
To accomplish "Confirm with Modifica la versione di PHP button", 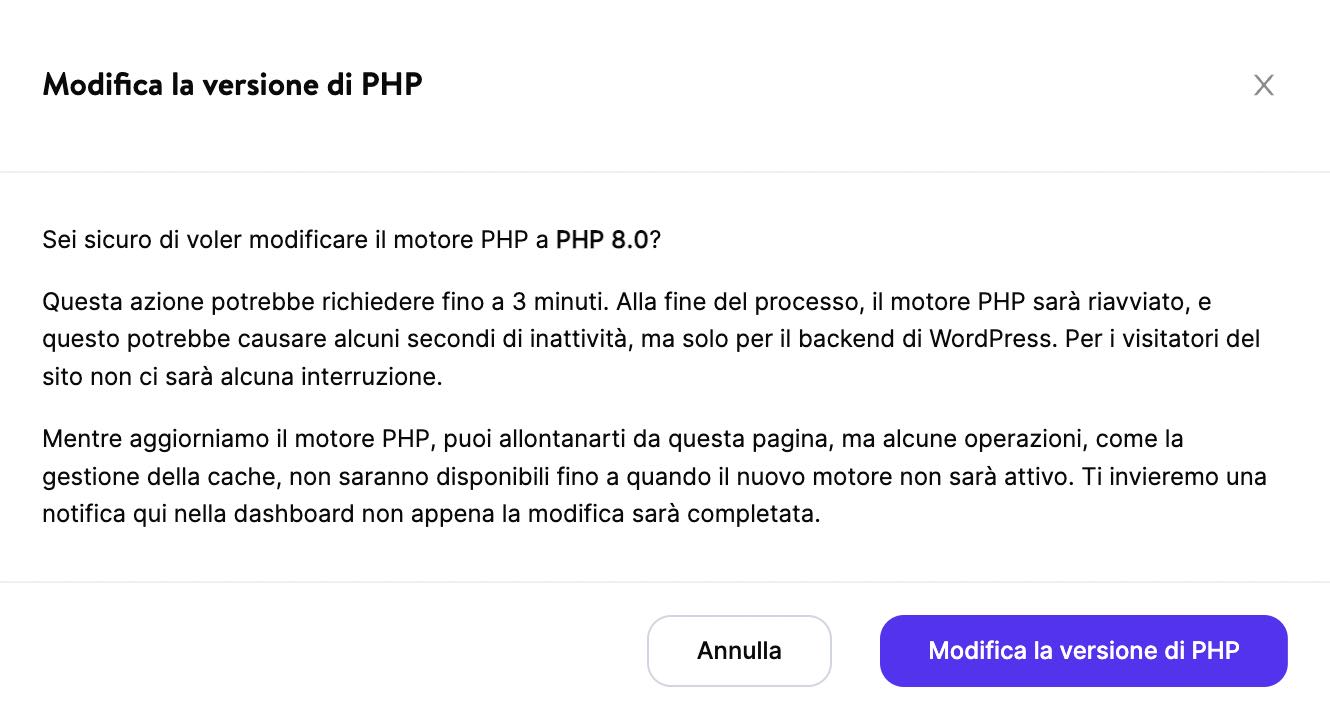I will tap(1083, 650).
